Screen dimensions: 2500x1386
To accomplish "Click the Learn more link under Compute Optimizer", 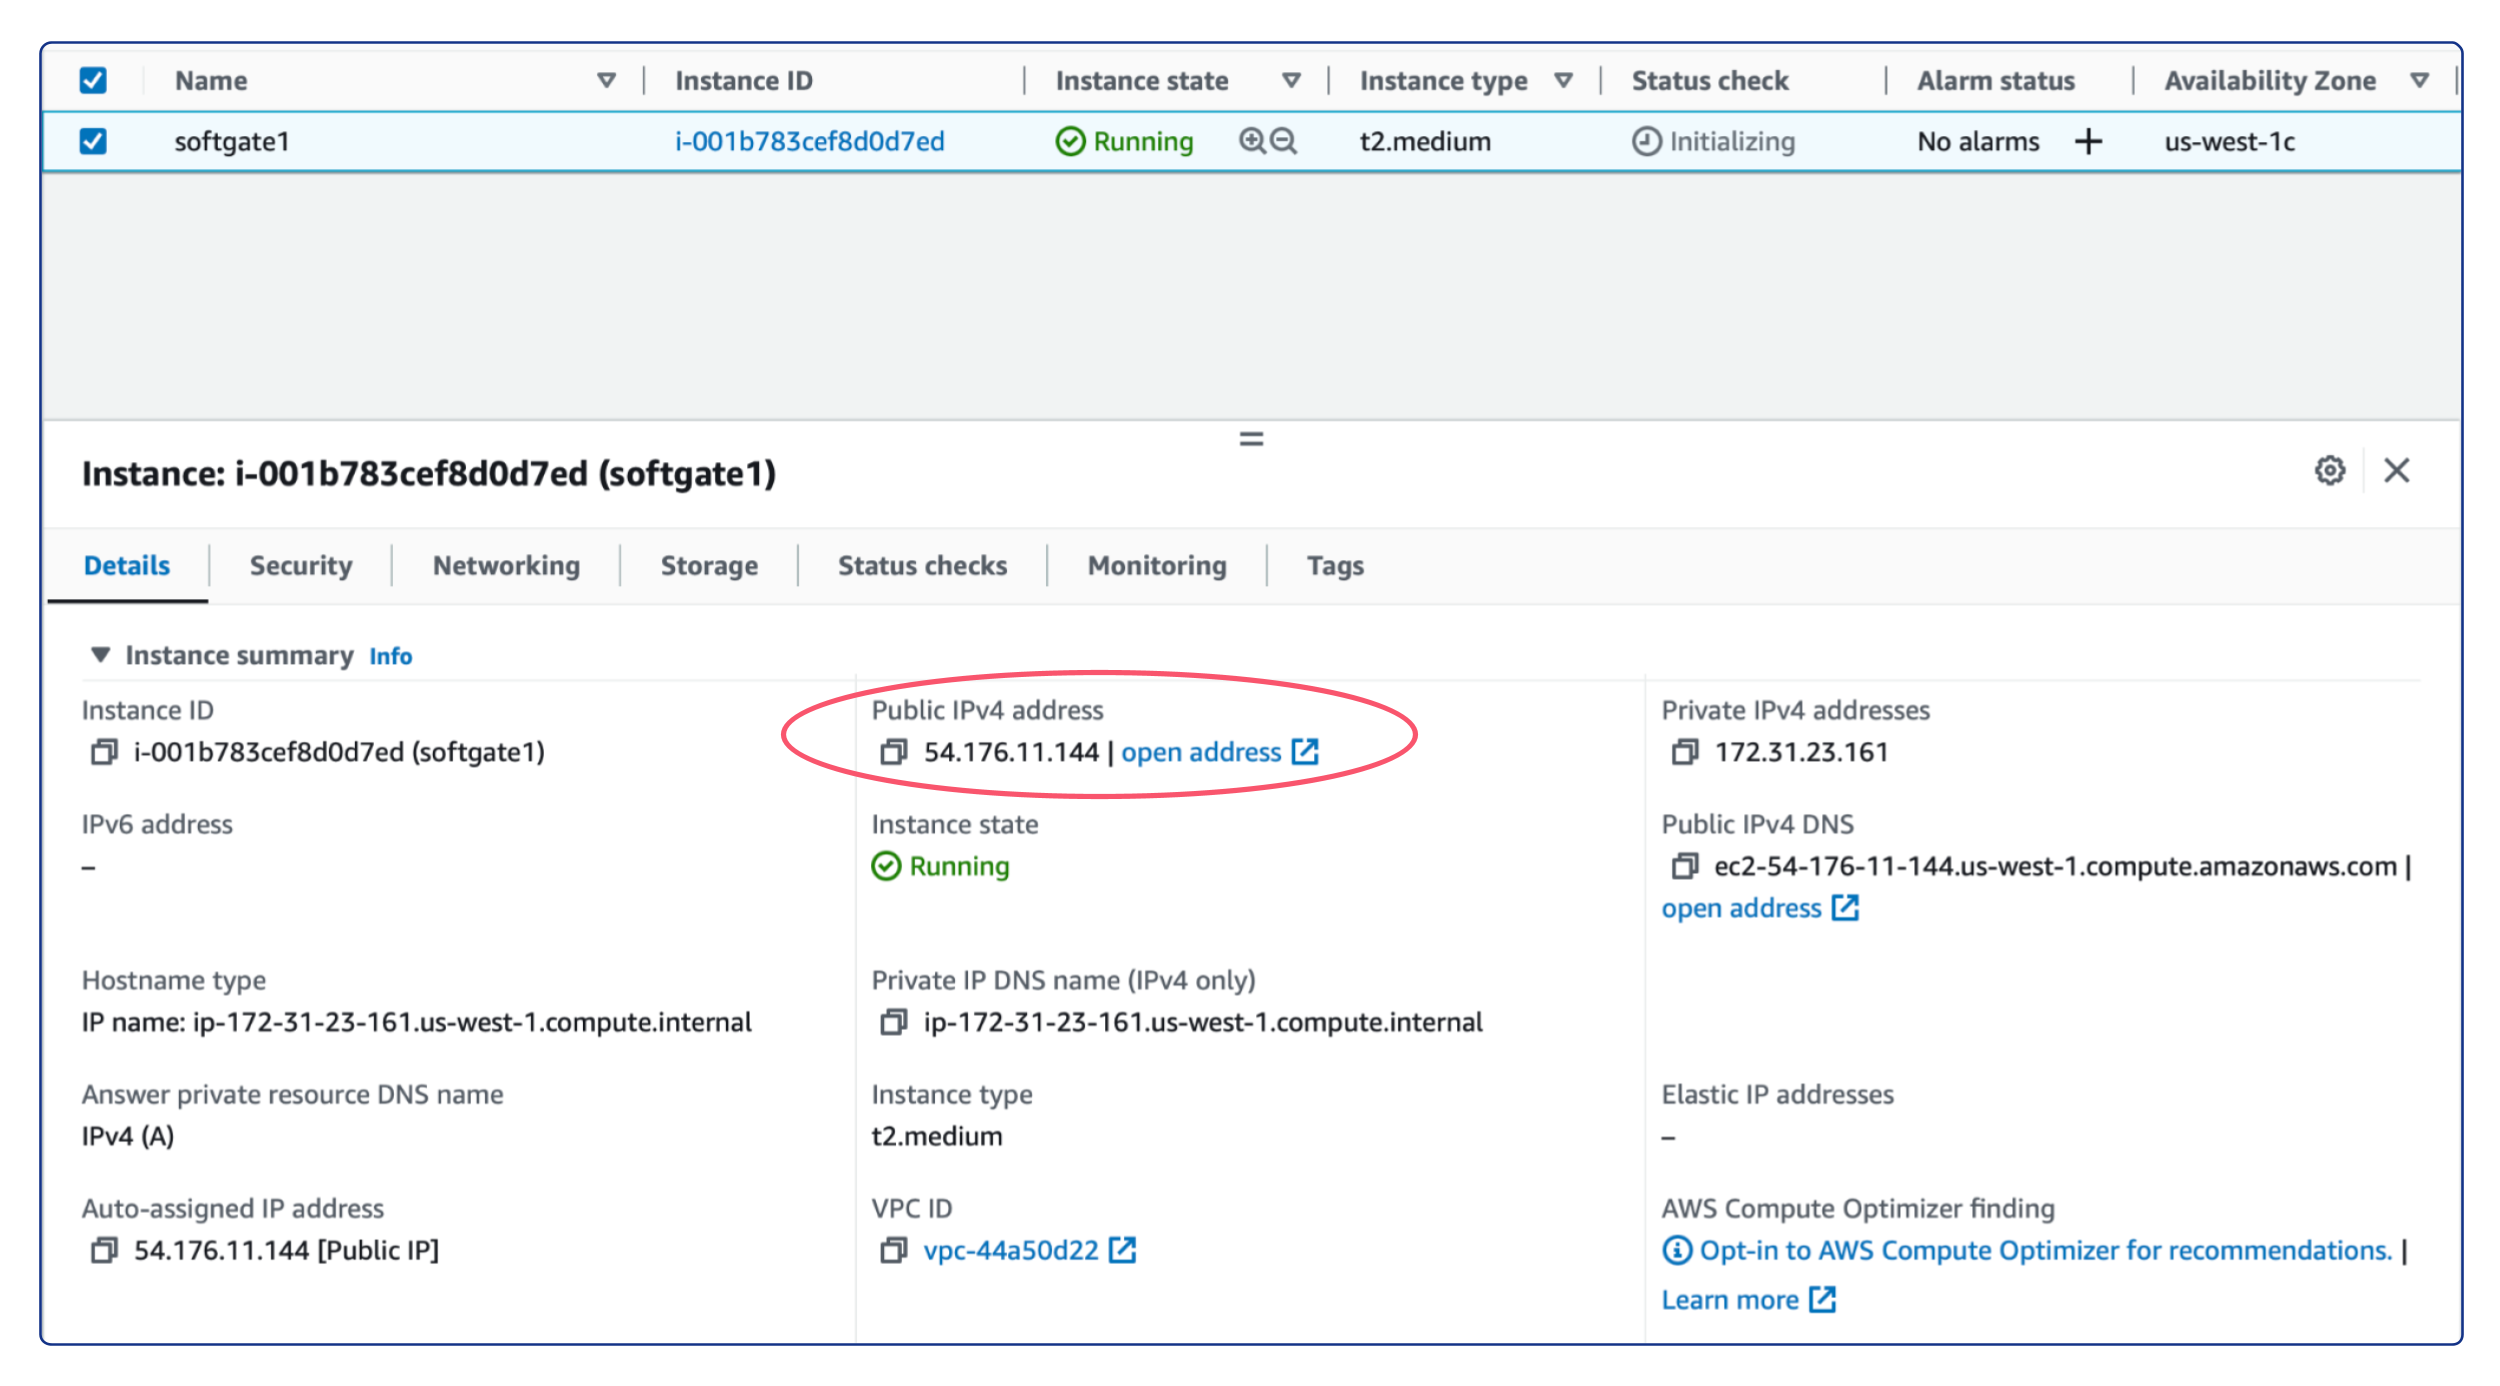I will coord(1733,1299).
